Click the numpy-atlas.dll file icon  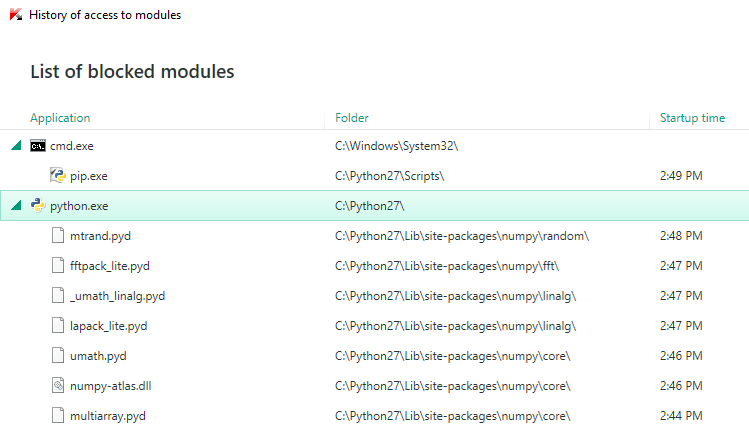point(58,386)
